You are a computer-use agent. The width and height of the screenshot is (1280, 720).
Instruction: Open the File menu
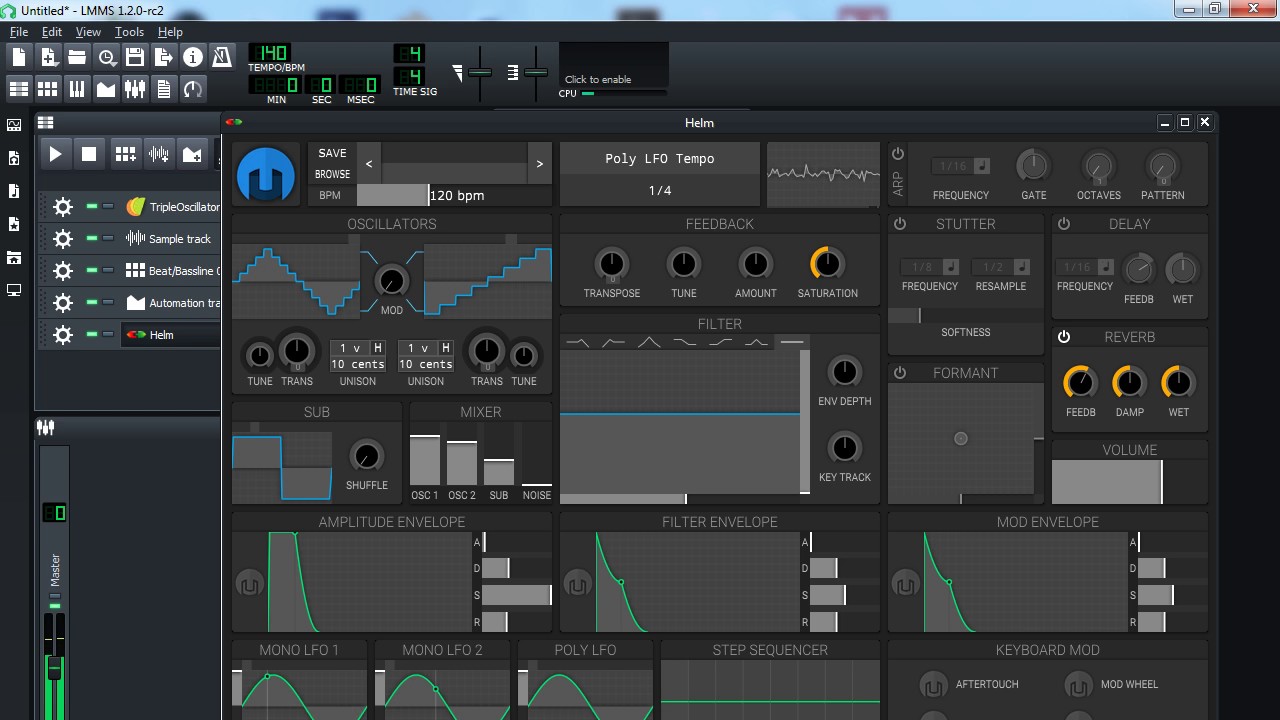point(19,32)
